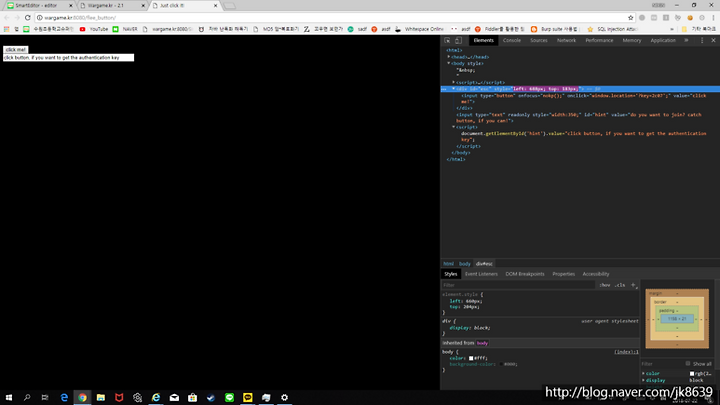
Task: Expand the first script node under body
Action: [x=454, y=82]
